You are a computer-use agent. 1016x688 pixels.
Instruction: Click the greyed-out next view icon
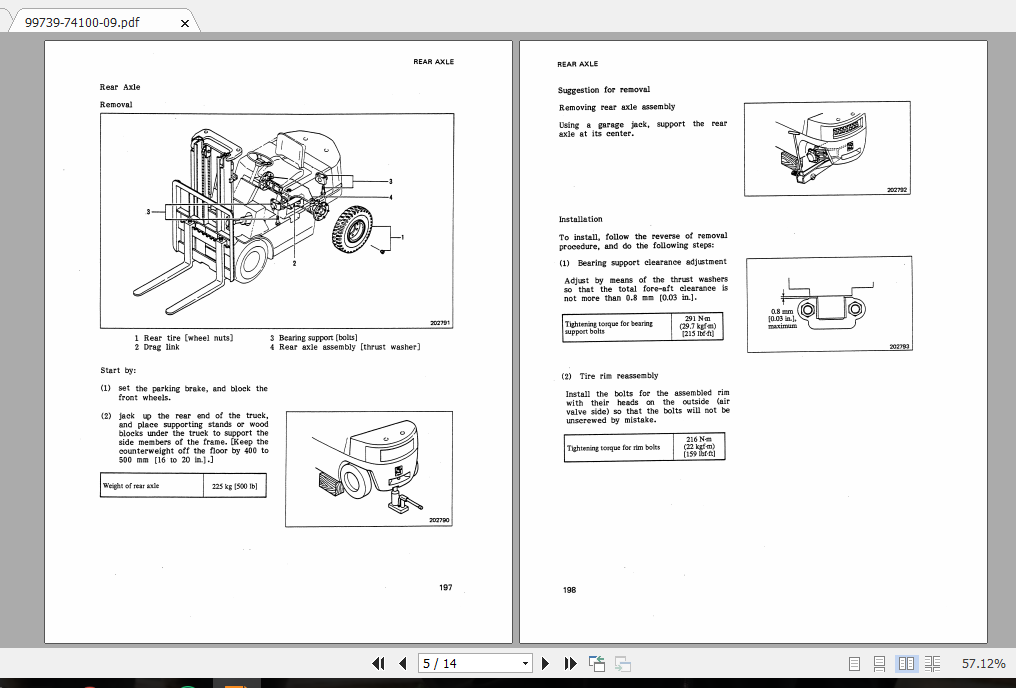point(622,663)
